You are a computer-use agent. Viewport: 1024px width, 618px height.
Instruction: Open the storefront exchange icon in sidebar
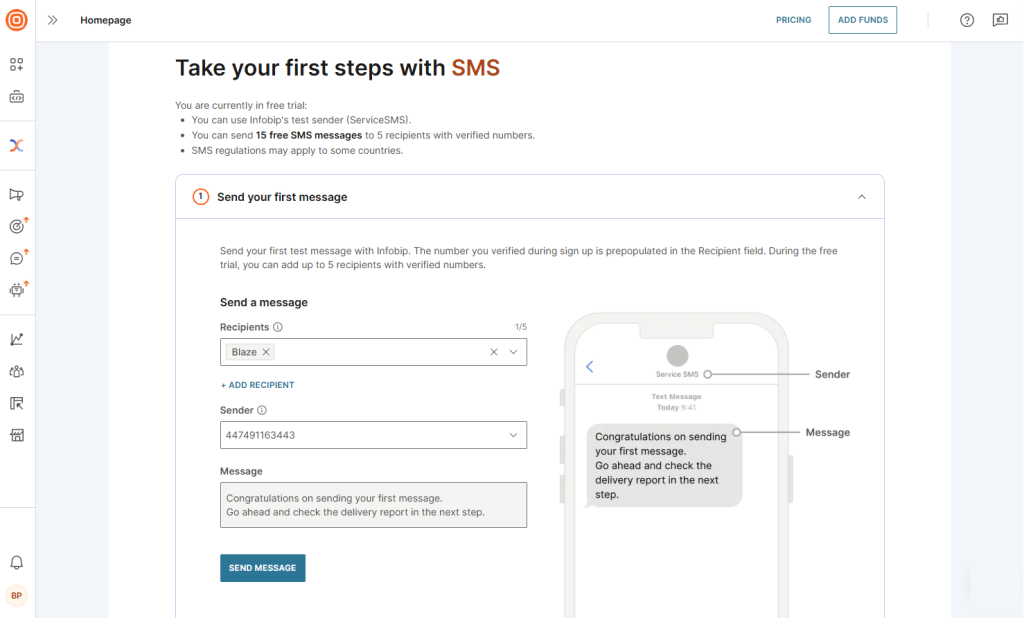click(x=16, y=435)
